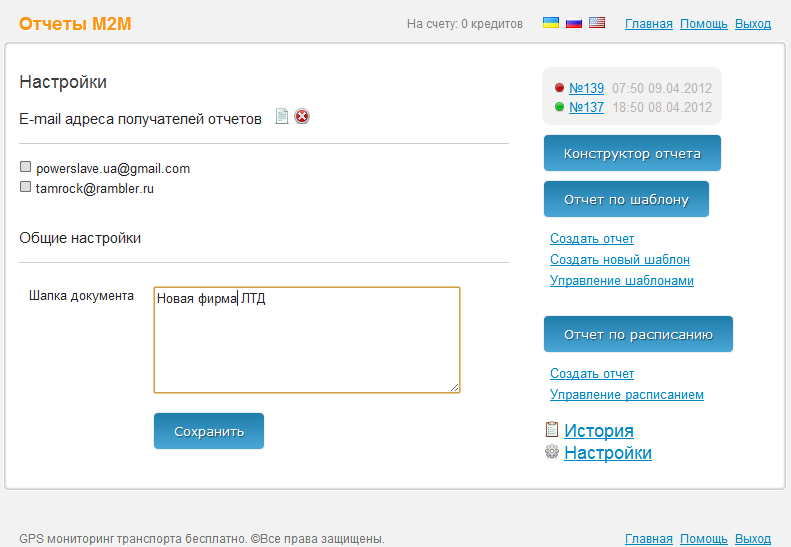791x547 pixels.
Task: Switch language via Russian flag
Action: coord(574,22)
